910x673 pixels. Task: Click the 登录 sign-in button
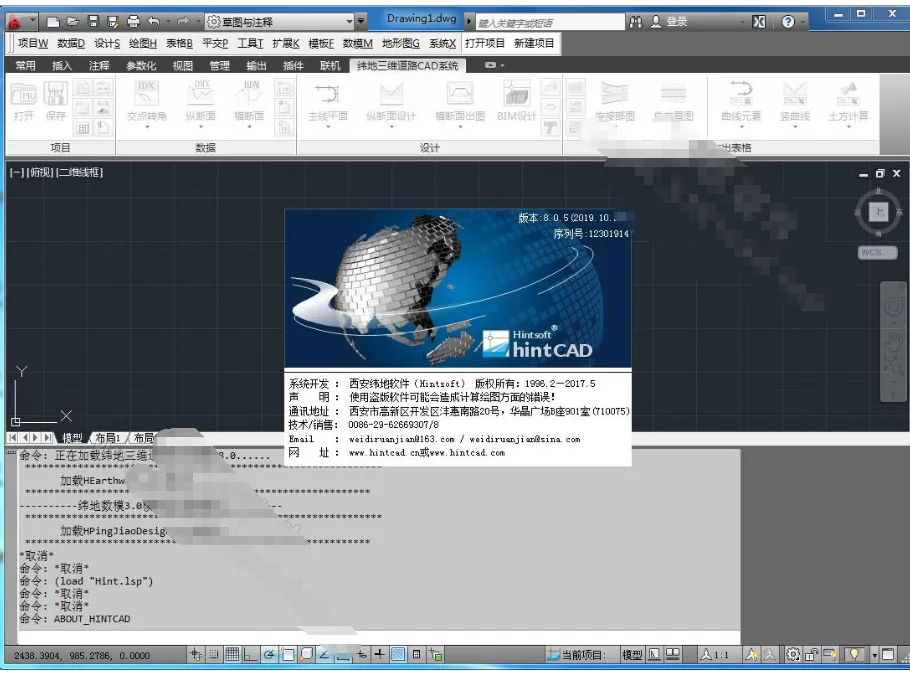[669, 22]
